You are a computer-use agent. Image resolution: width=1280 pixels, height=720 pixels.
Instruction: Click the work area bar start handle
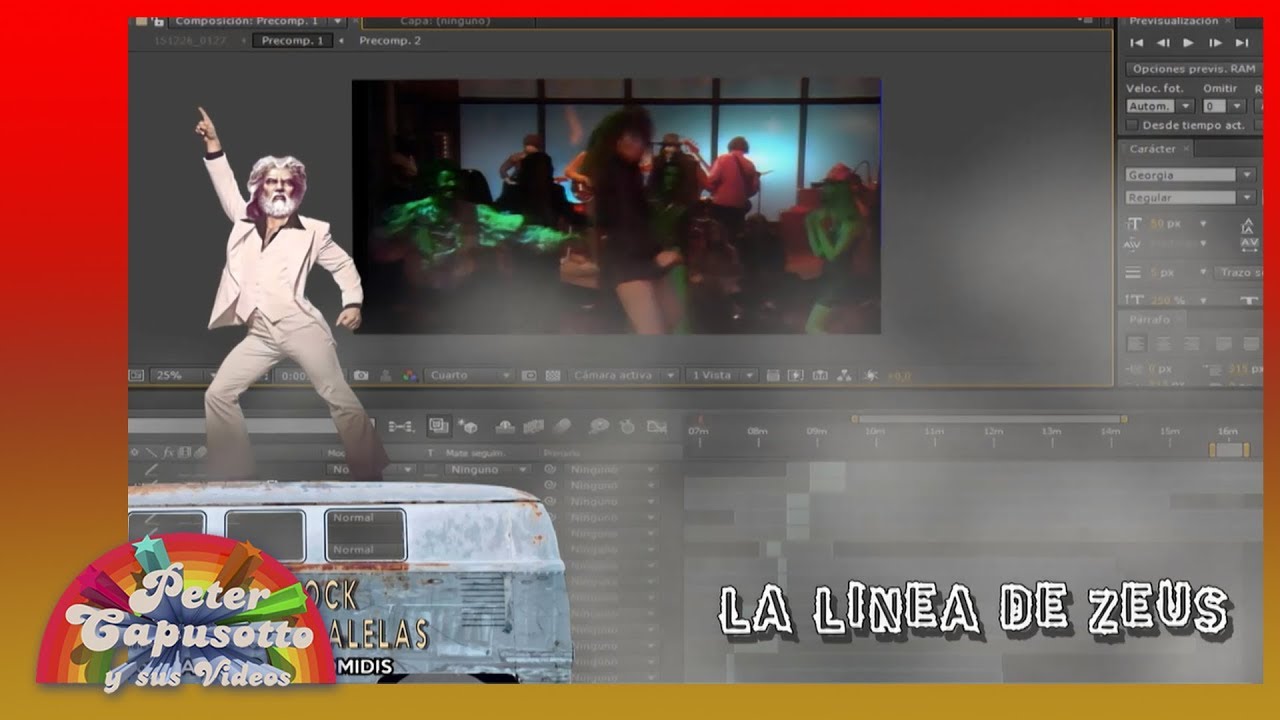click(854, 419)
